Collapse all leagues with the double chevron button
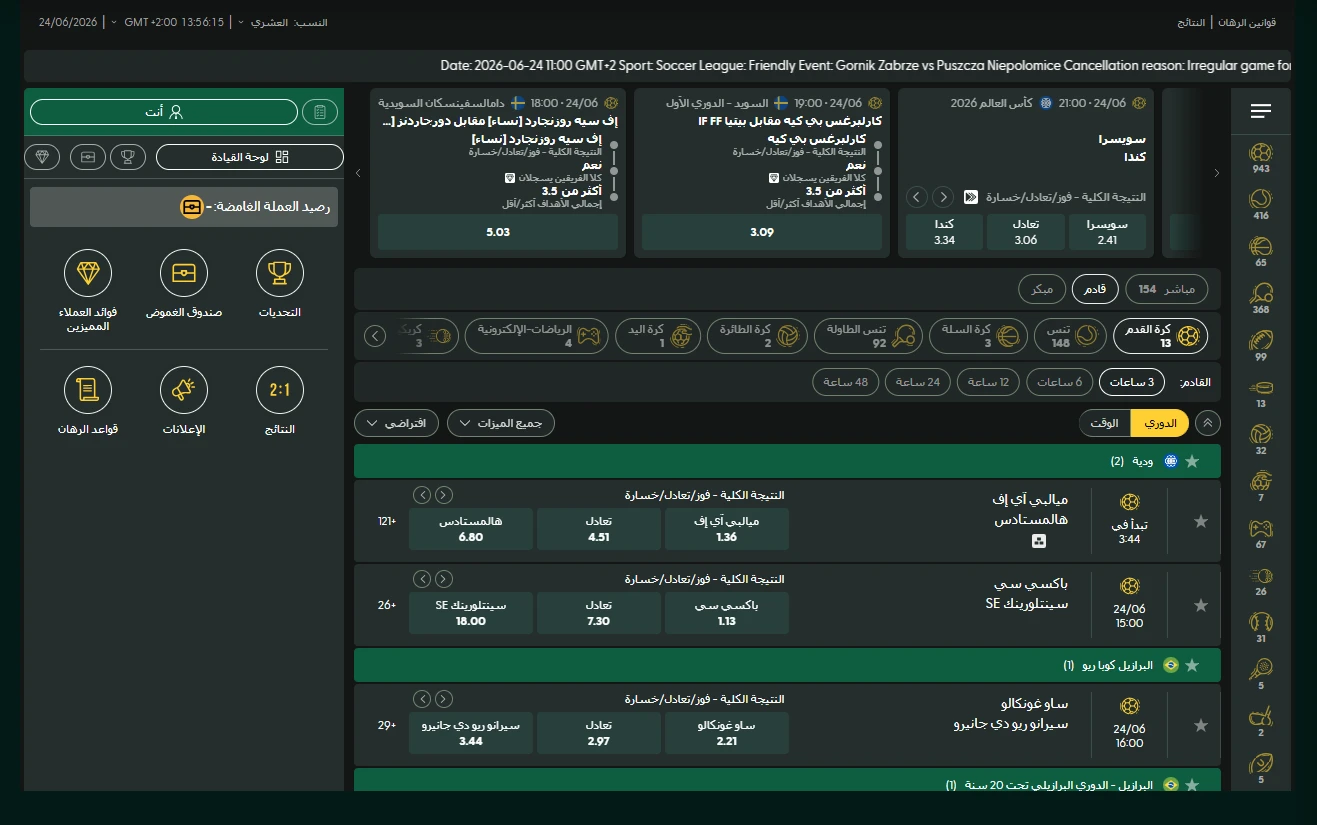Screen dimensions: 1317x825 1208,423
